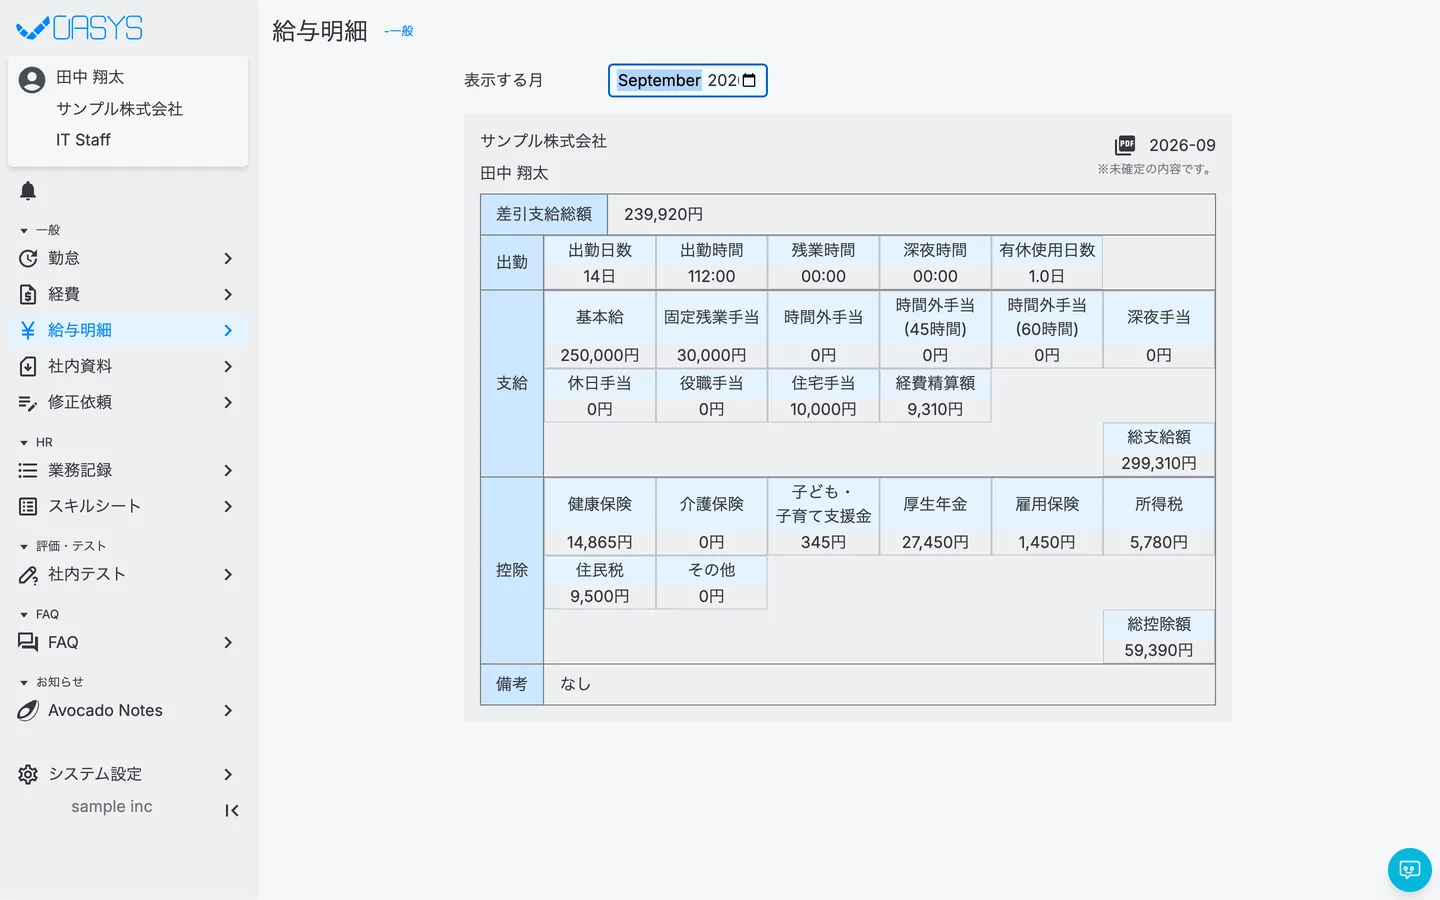Viewport: 1440px width, 900px height.
Task: Collapse the sidebar with the arrow icon
Action: (x=232, y=810)
